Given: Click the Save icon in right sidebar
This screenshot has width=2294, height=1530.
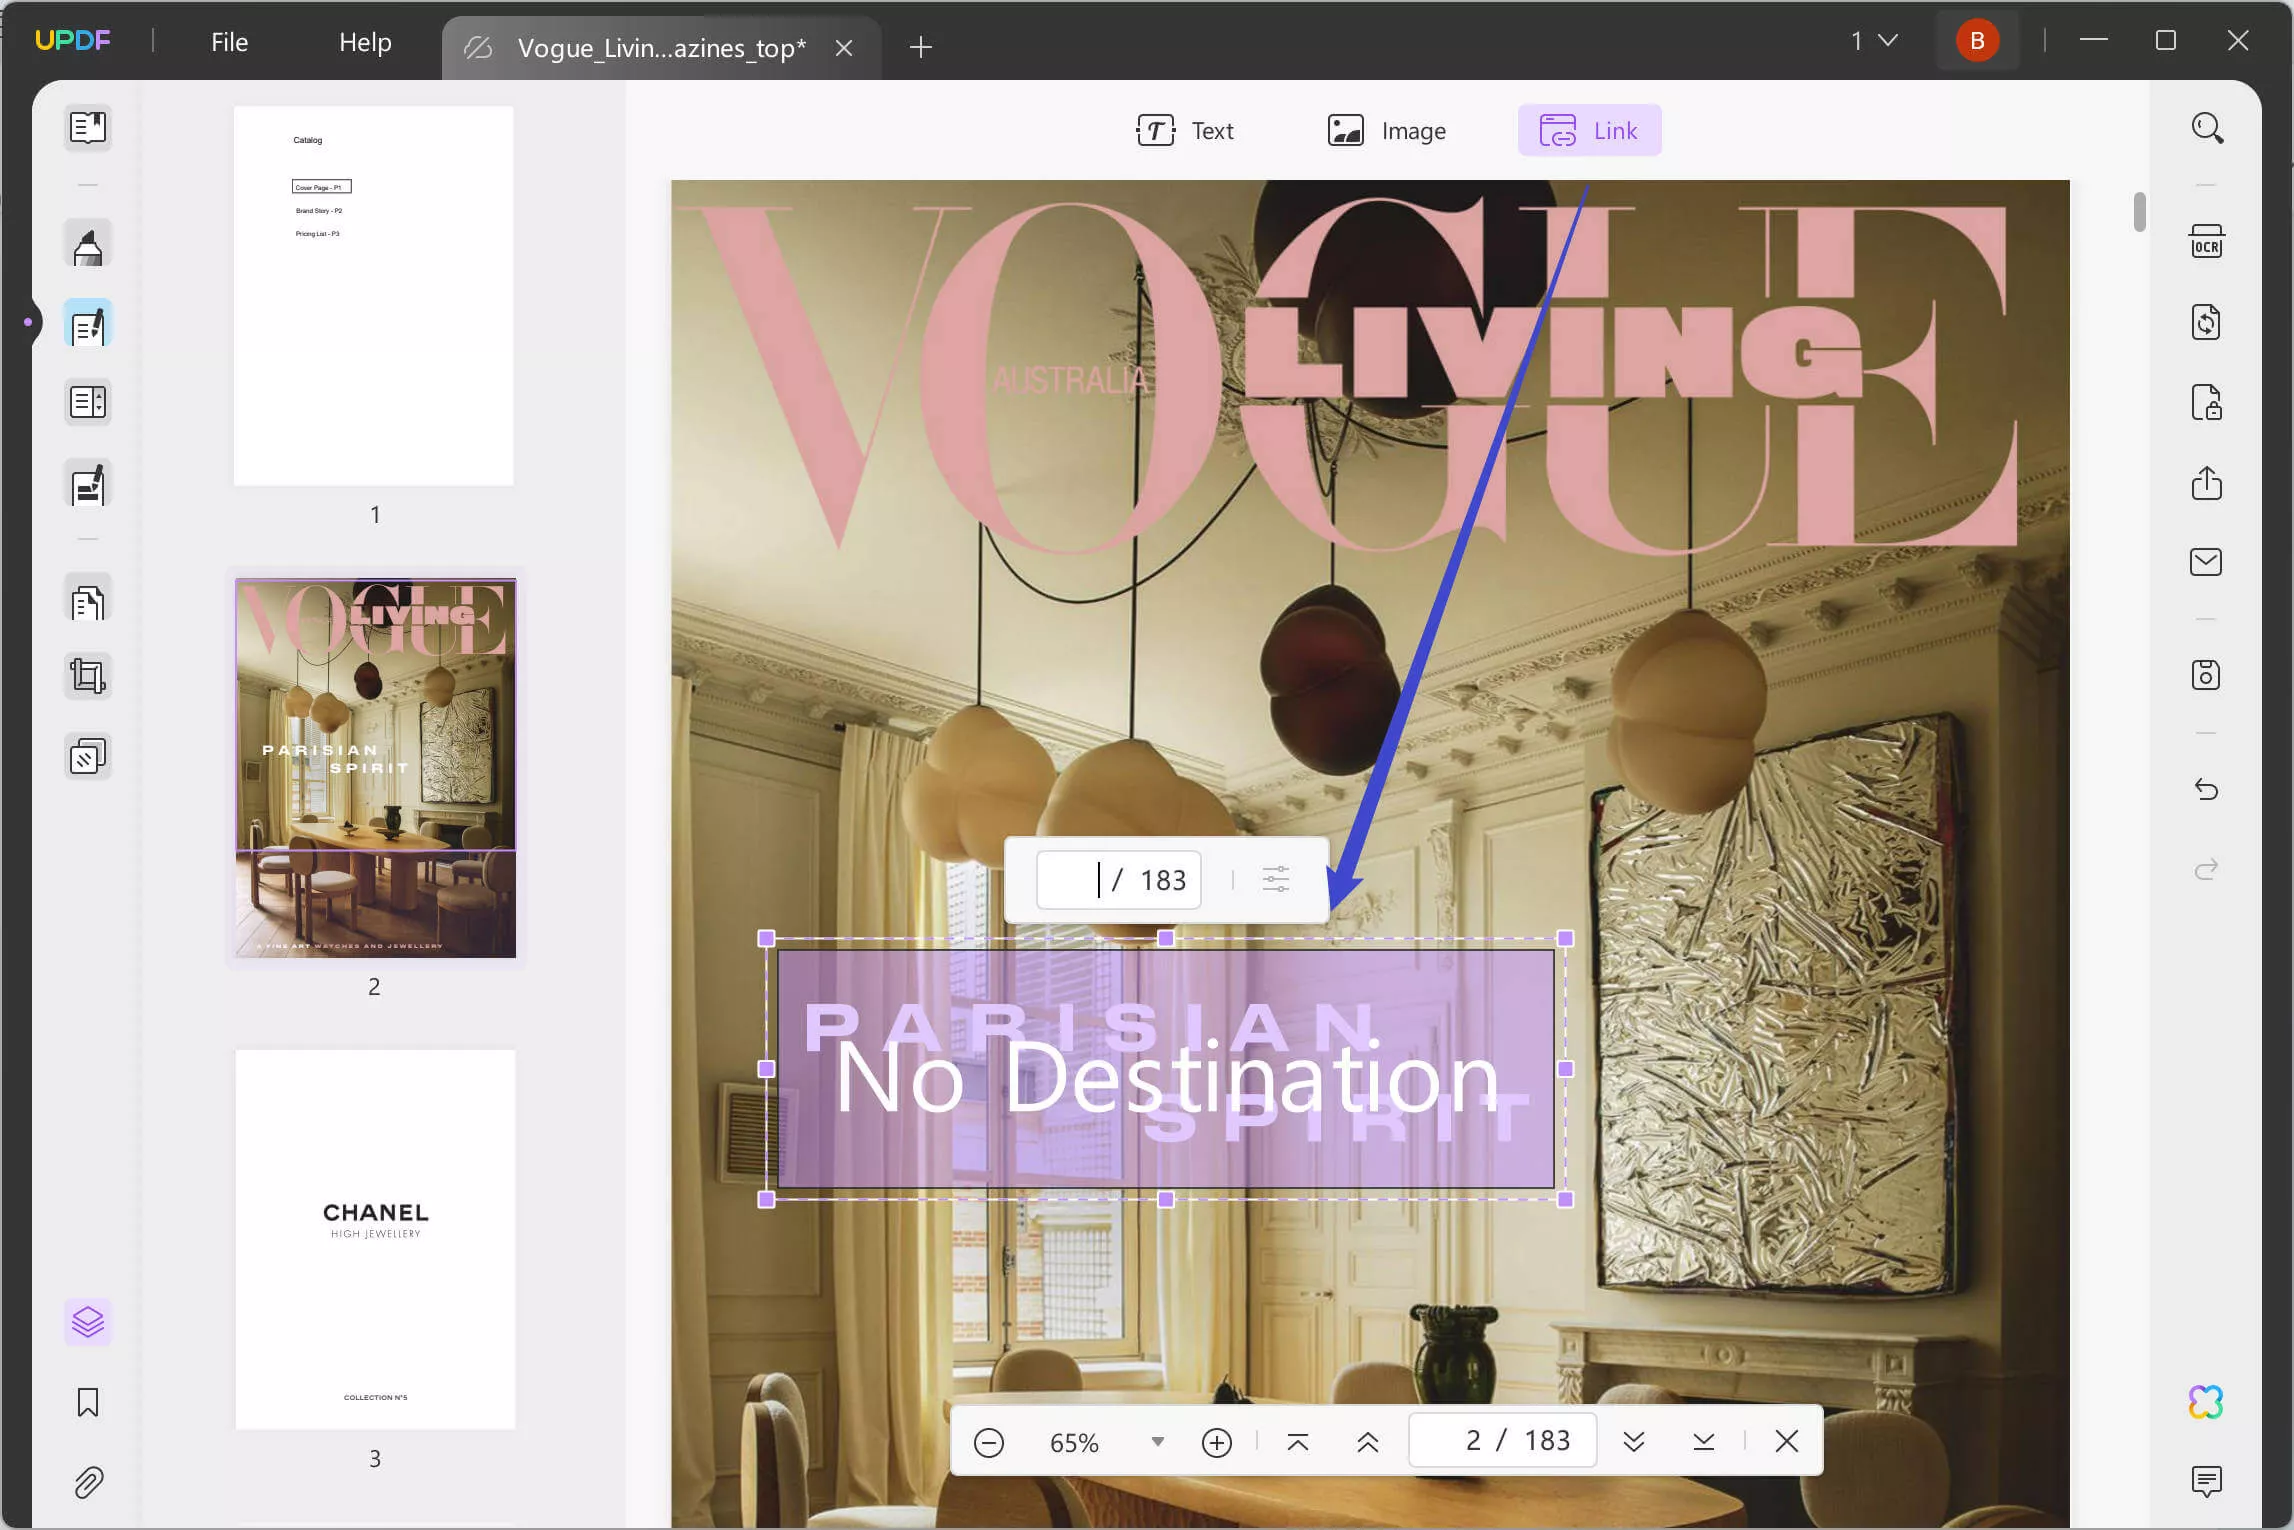Looking at the screenshot, I should (x=2206, y=675).
